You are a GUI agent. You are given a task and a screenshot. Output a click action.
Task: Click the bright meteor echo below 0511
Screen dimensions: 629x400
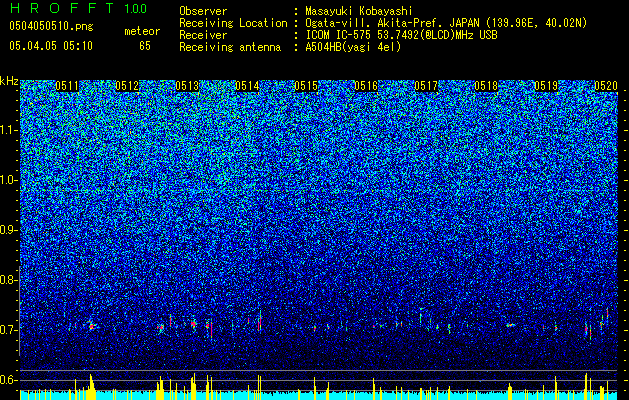point(91,326)
